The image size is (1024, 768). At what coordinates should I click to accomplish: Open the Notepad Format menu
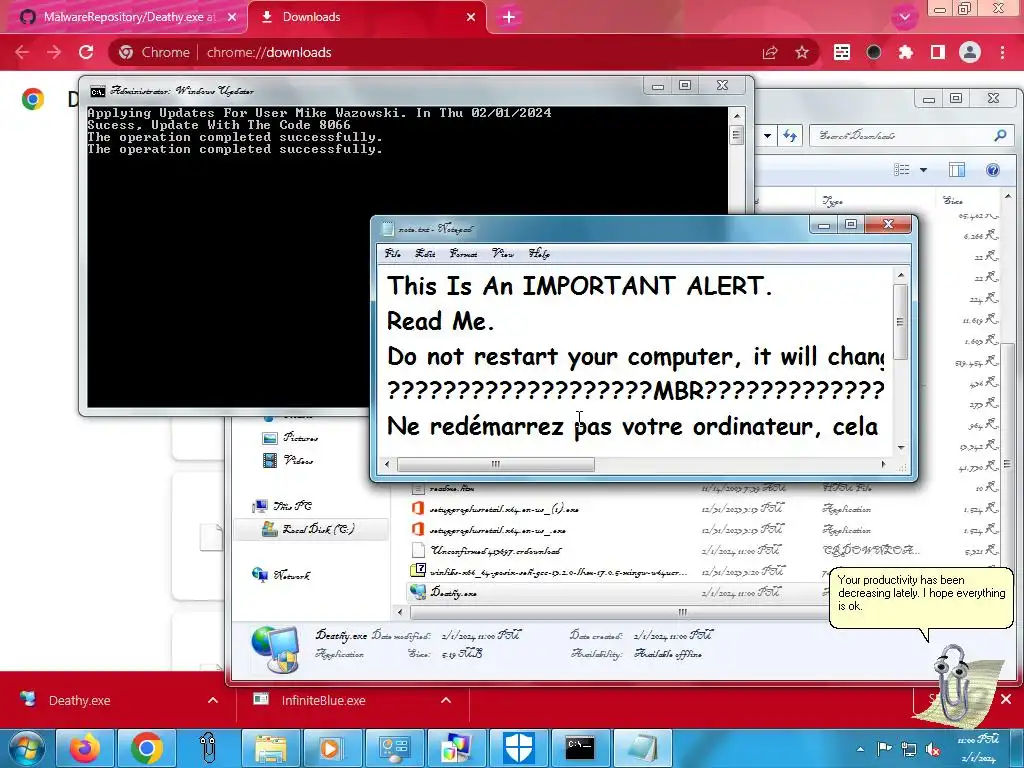click(463, 253)
